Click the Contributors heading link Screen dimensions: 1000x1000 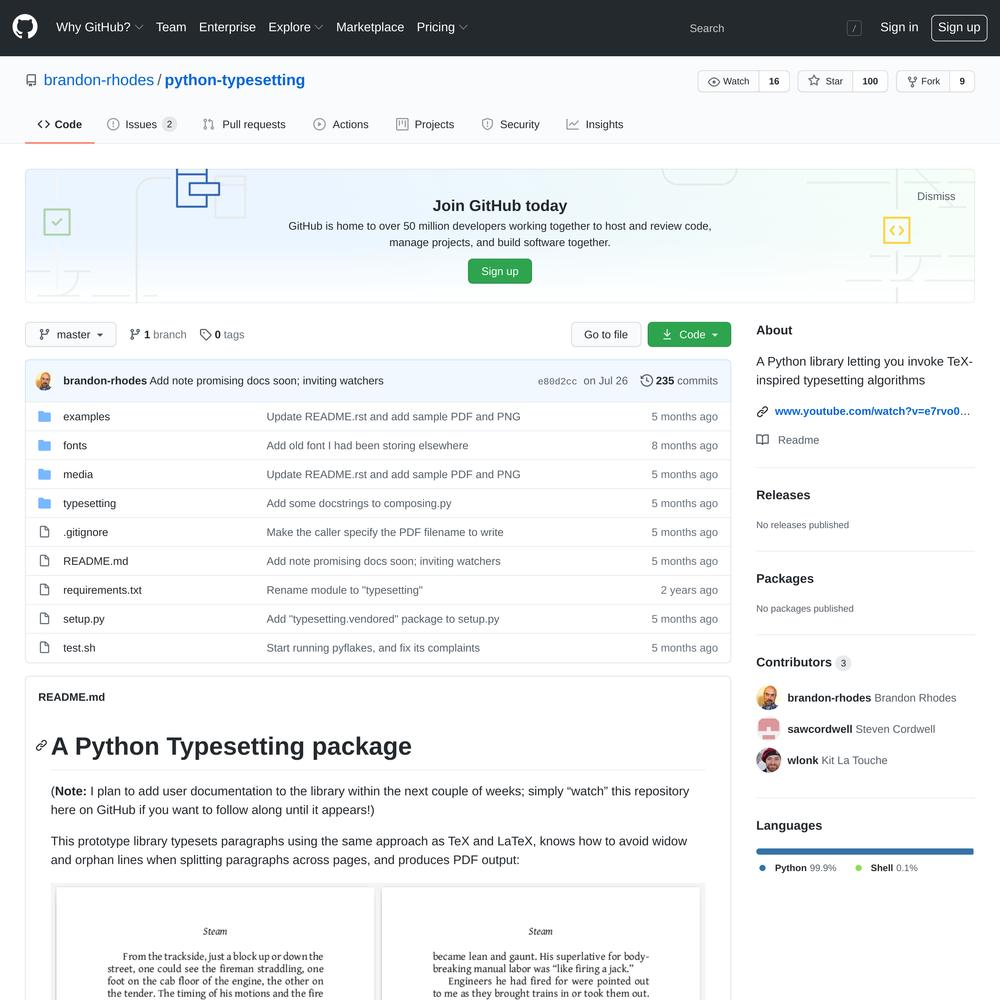[803, 663]
